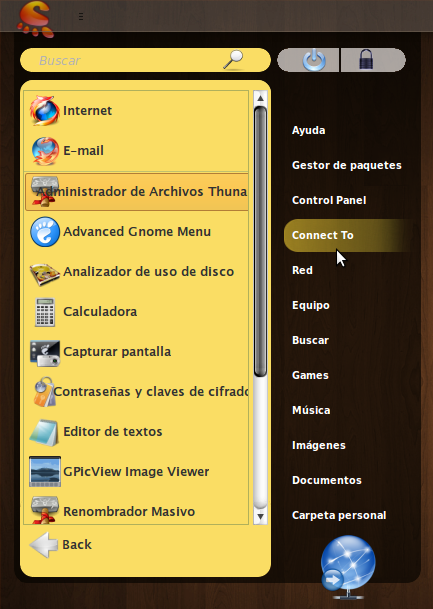Open the Música folder link
This screenshot has height=609, width=433.
pyautogui.click(x=311, y=410)
